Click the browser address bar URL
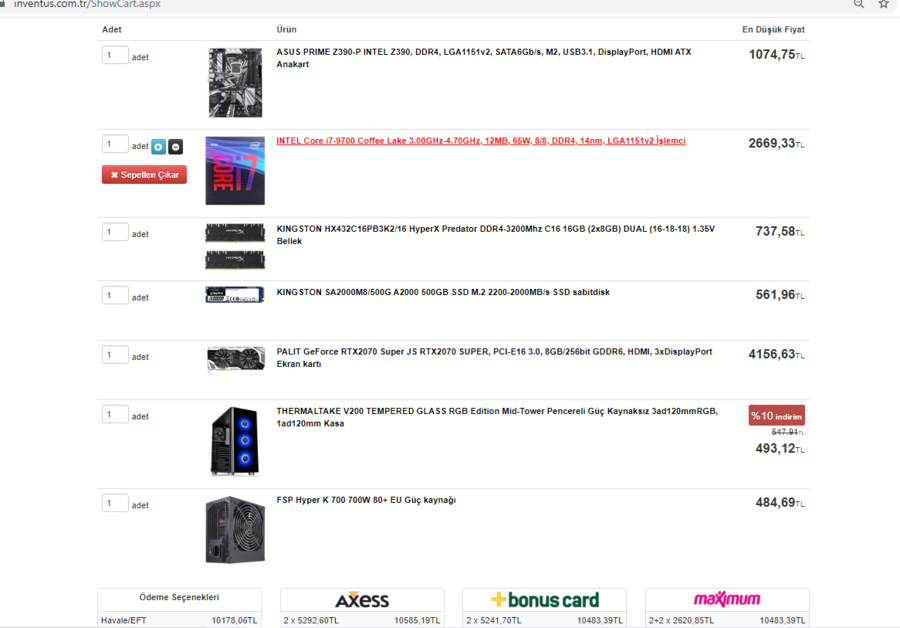The width and height of the screenshot is (900, 628). click(87, 4)
